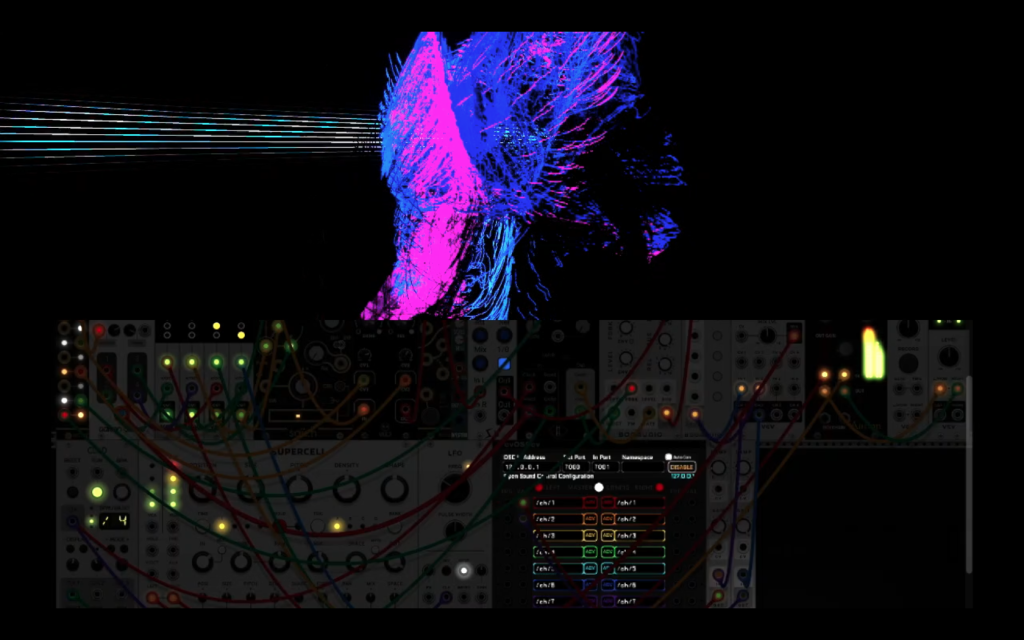Open right ADV settings for yellow /ch/3
1024x640 pixels.
(607, 536)
